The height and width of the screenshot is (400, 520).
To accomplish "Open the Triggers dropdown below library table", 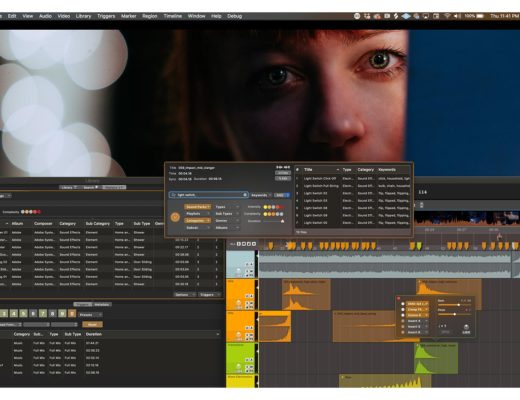I will (x=209, y=295).
